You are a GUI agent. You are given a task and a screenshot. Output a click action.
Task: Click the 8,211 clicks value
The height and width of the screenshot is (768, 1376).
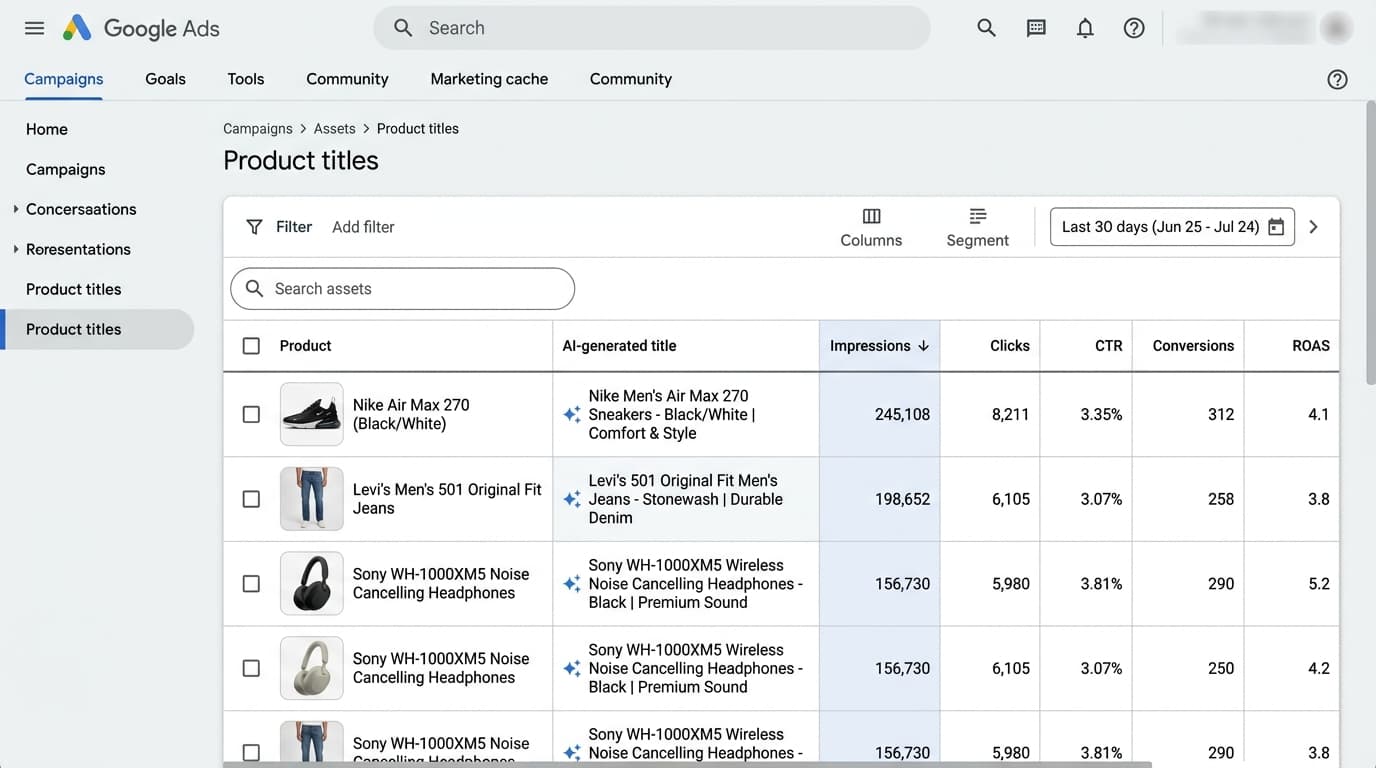[x=1010, y=414]
